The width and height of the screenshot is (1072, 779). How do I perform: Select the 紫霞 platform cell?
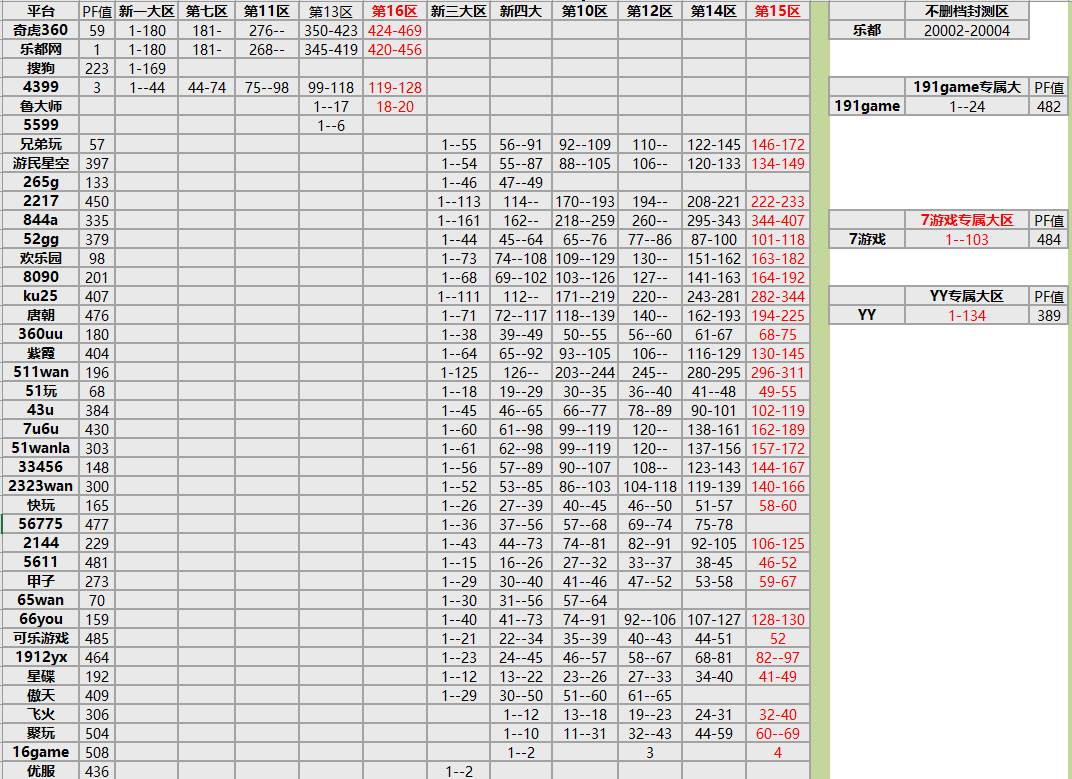40,353
